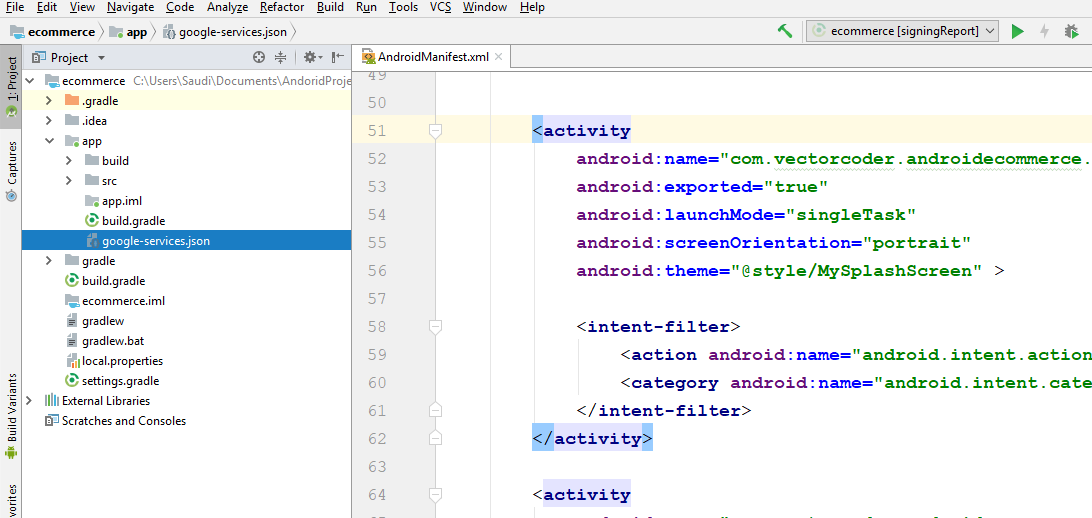Hide the Project tool window
This screenshot has width=1092, height=518.
click(x=338, y=58)
